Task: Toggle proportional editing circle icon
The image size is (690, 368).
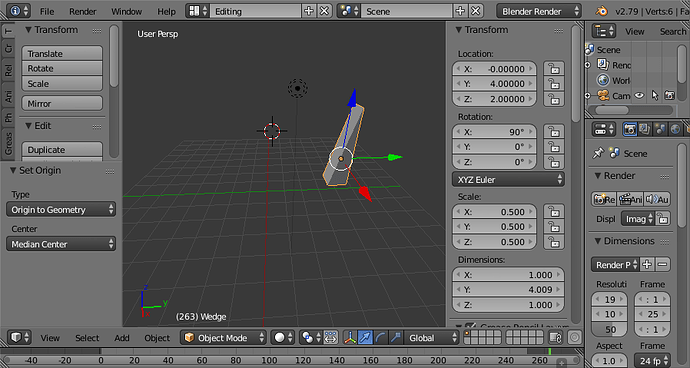Action: click(574, 338)
